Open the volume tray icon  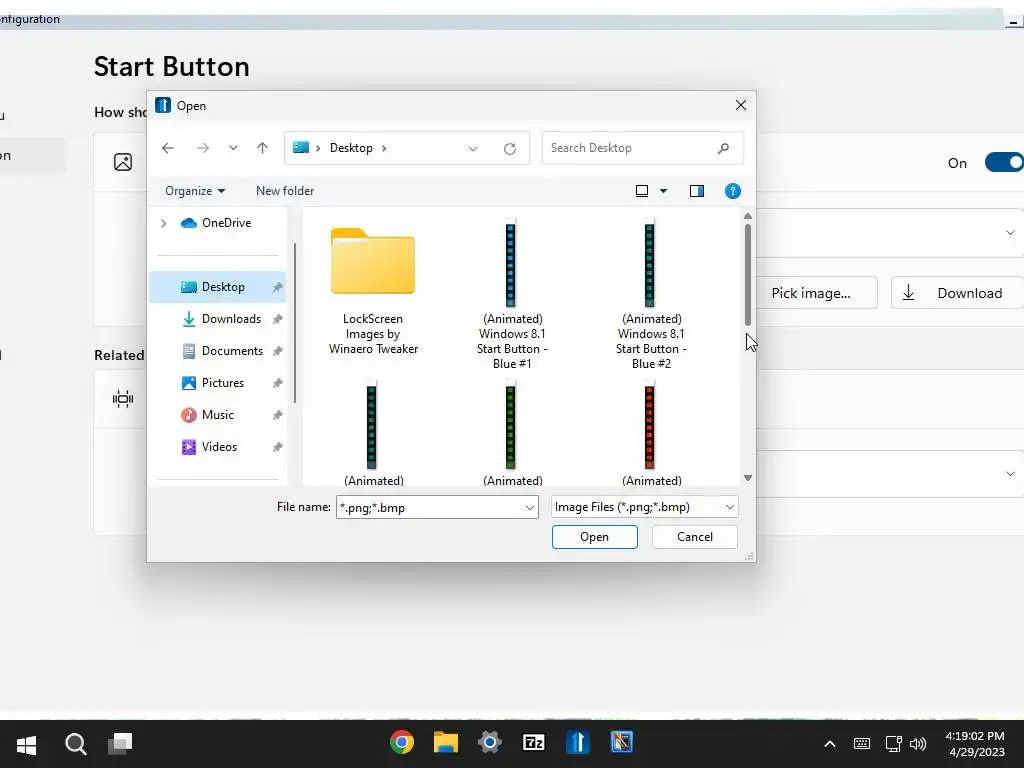tap(918, 744)
